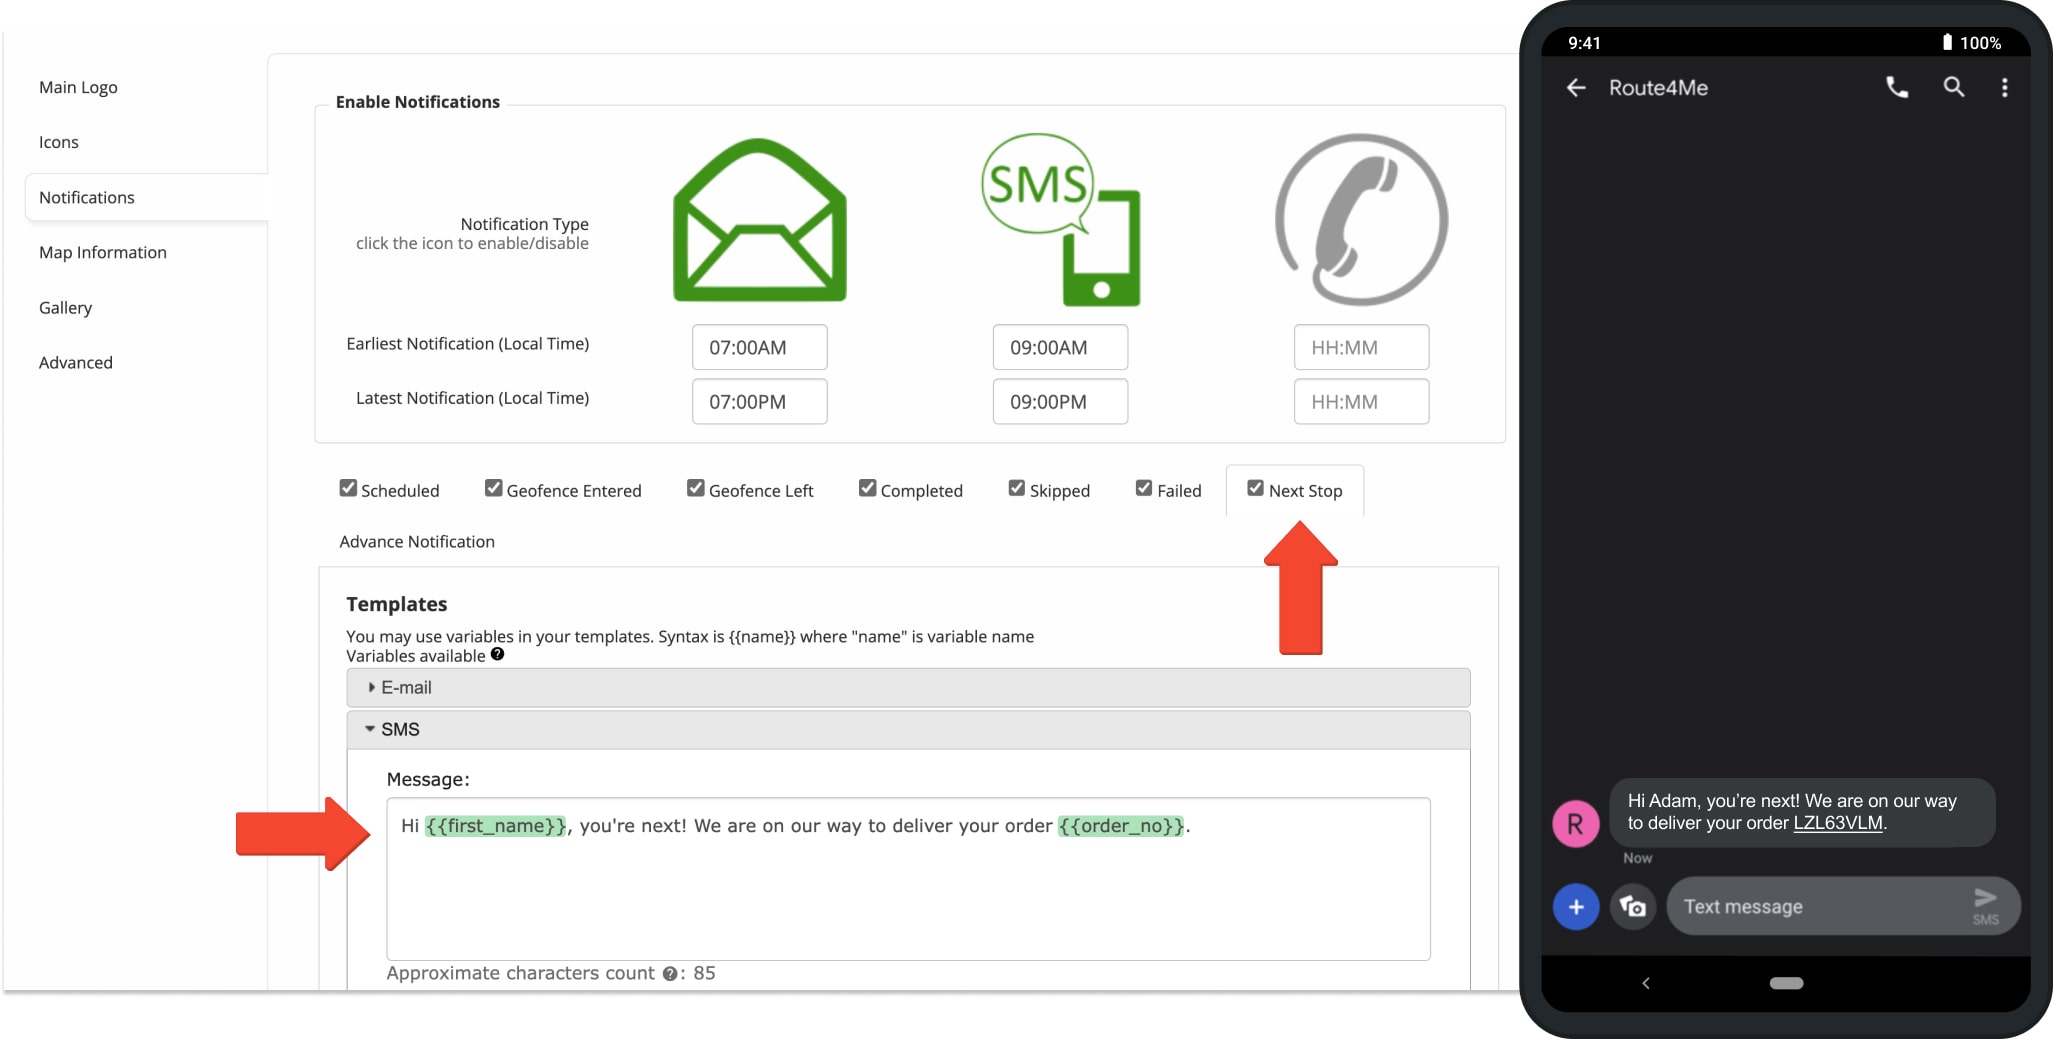Open Main Logo settings
Viewport: 2053px width, 1039px height.
coord(78,88)
